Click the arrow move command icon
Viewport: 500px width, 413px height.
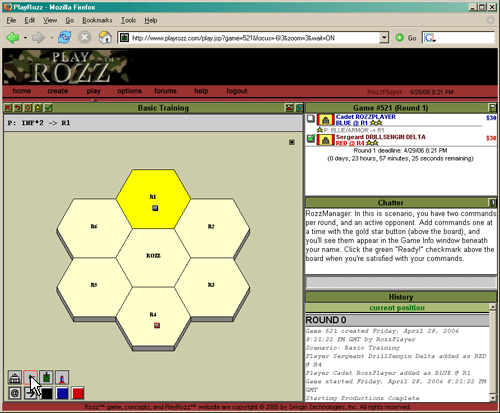point(30,393)
